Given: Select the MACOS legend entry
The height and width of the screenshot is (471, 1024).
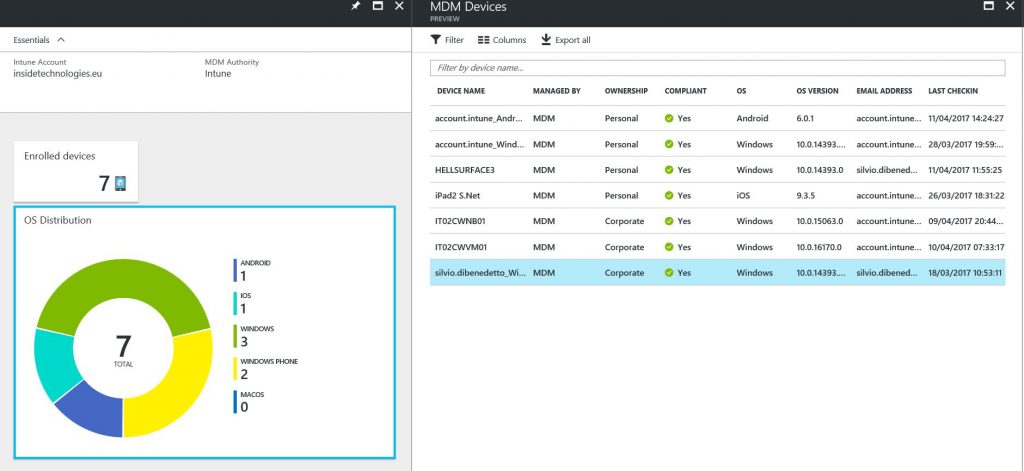Looking at the screenshot, I should coord(249,402).
